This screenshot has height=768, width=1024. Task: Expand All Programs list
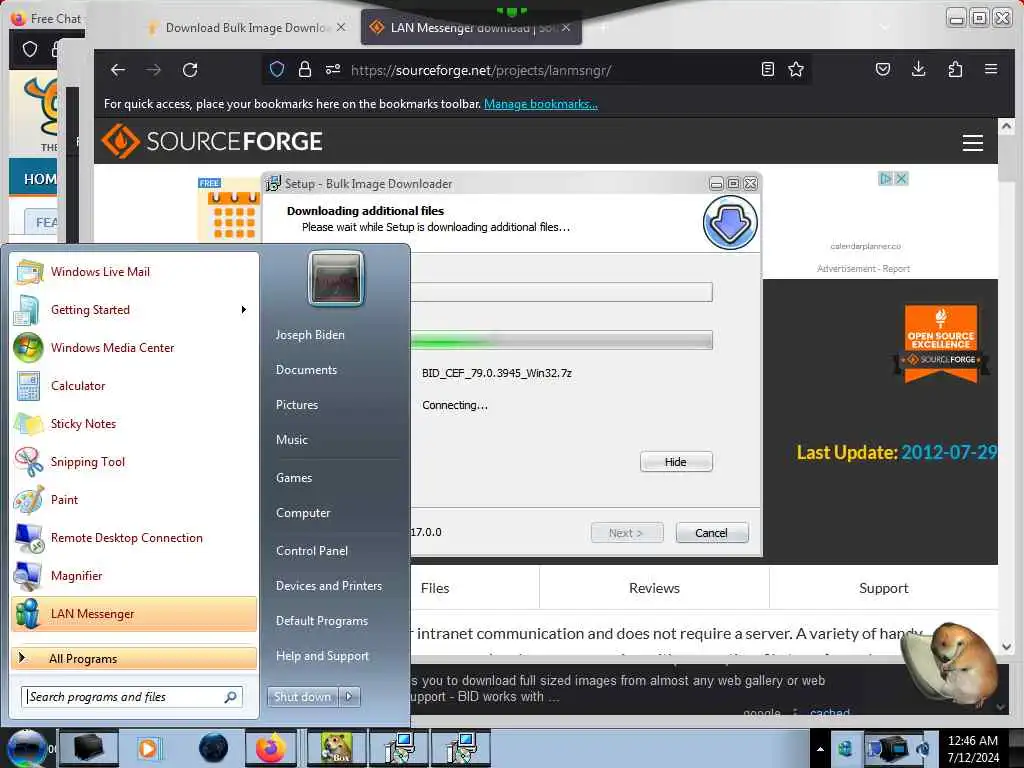click(134, 658)
